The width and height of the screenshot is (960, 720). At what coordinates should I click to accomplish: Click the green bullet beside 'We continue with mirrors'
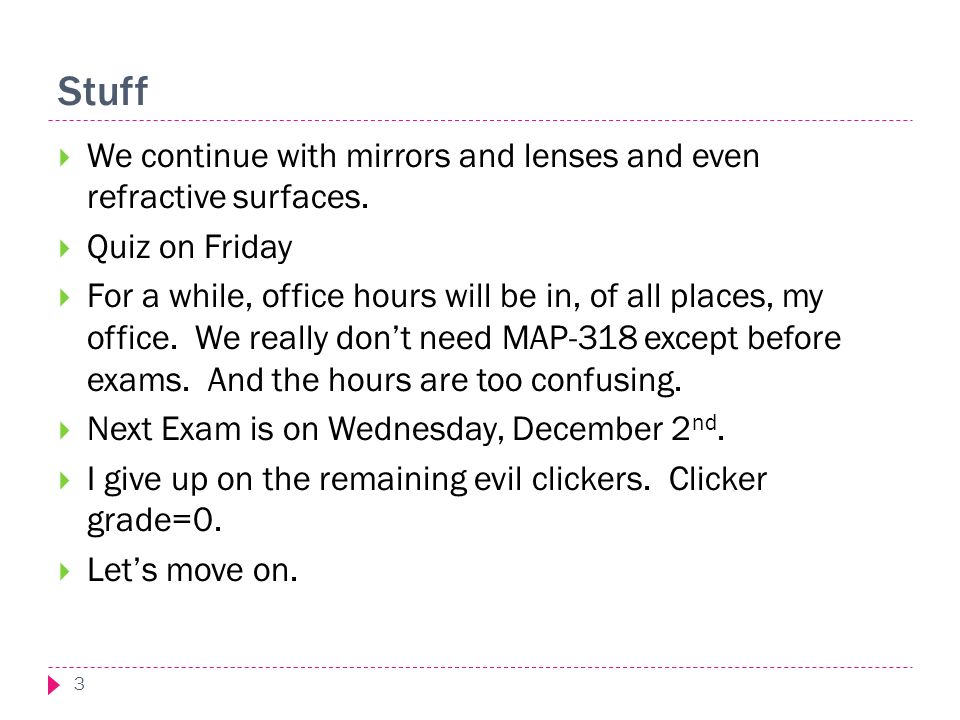pos(64,158)
